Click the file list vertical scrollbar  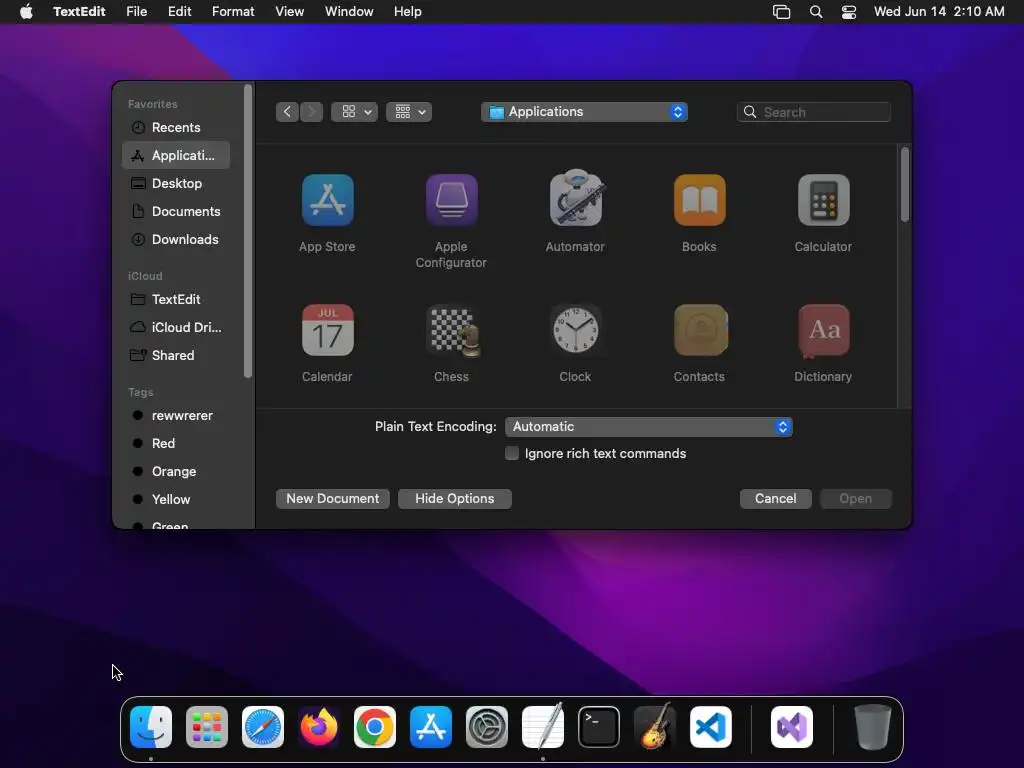pos(904,185)
